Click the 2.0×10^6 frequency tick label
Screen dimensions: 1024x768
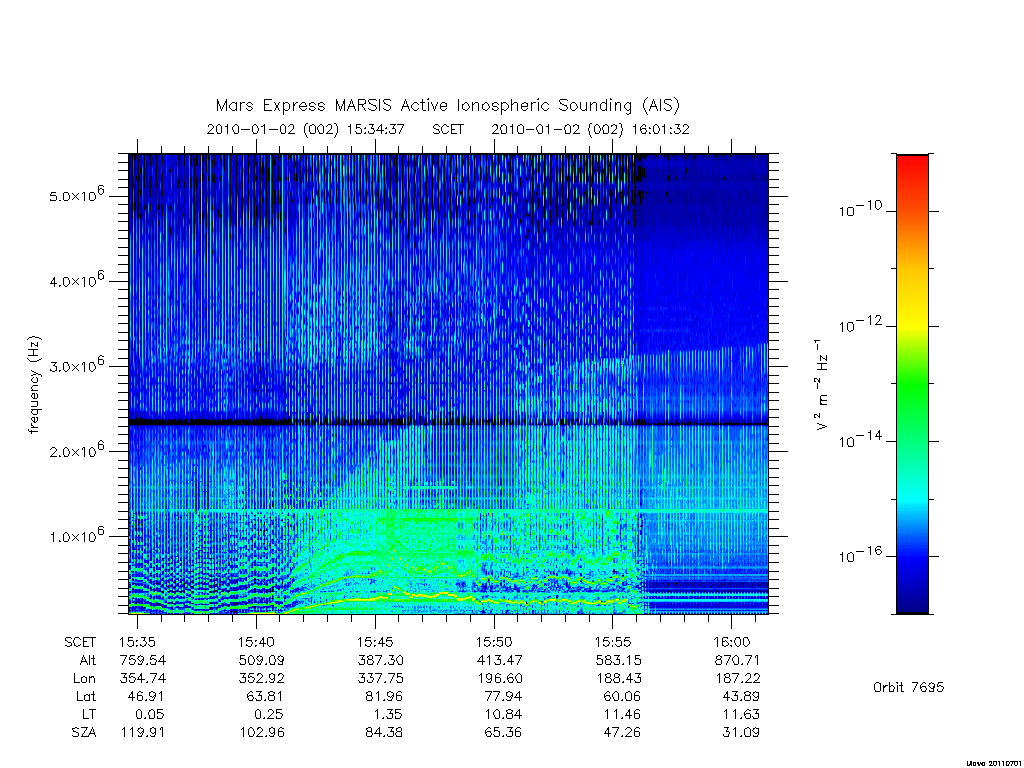pyautogui.click(x=76, y=449)
